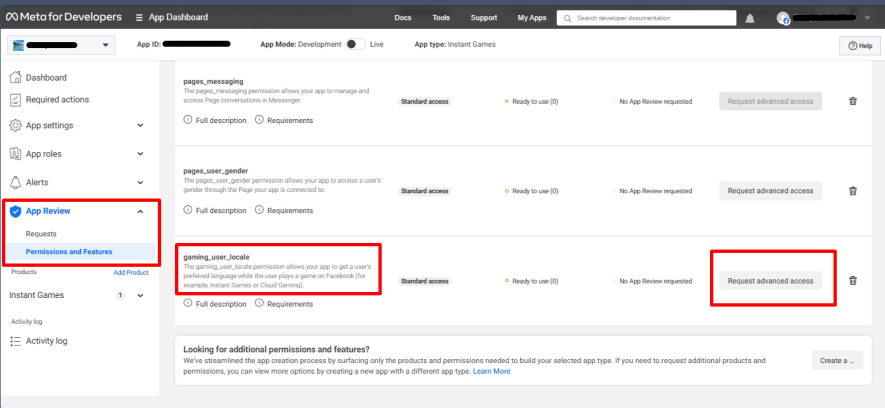The width and height of the screenshot is (885, 408).
Task: Click the Meta for Developers logo
Action: pos(64,17)
